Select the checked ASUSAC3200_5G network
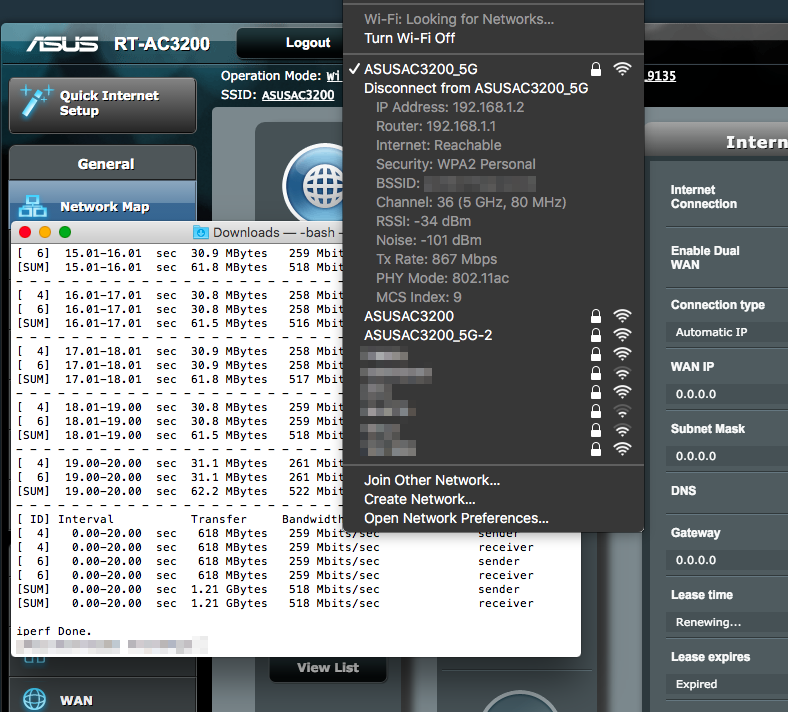The image size is (788, 712). pos(420,69)
